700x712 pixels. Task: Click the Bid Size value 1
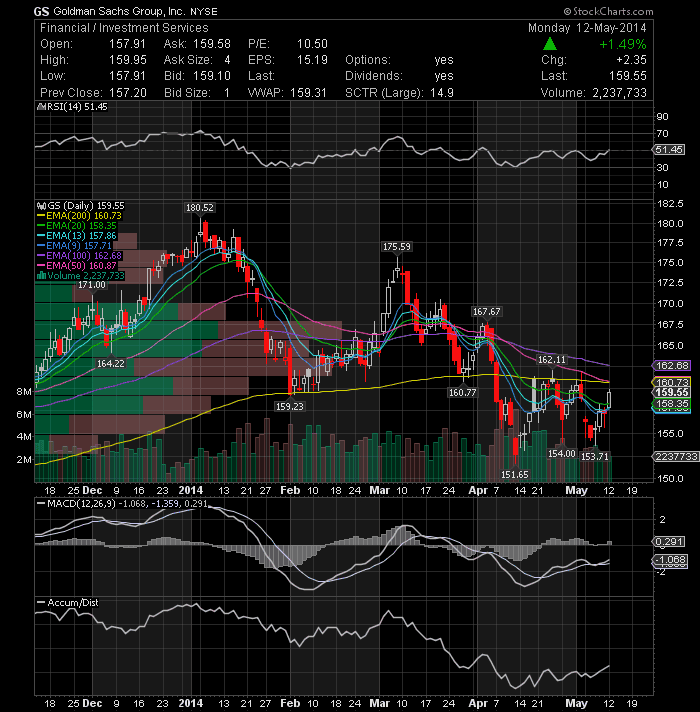(x=227, y=93)
